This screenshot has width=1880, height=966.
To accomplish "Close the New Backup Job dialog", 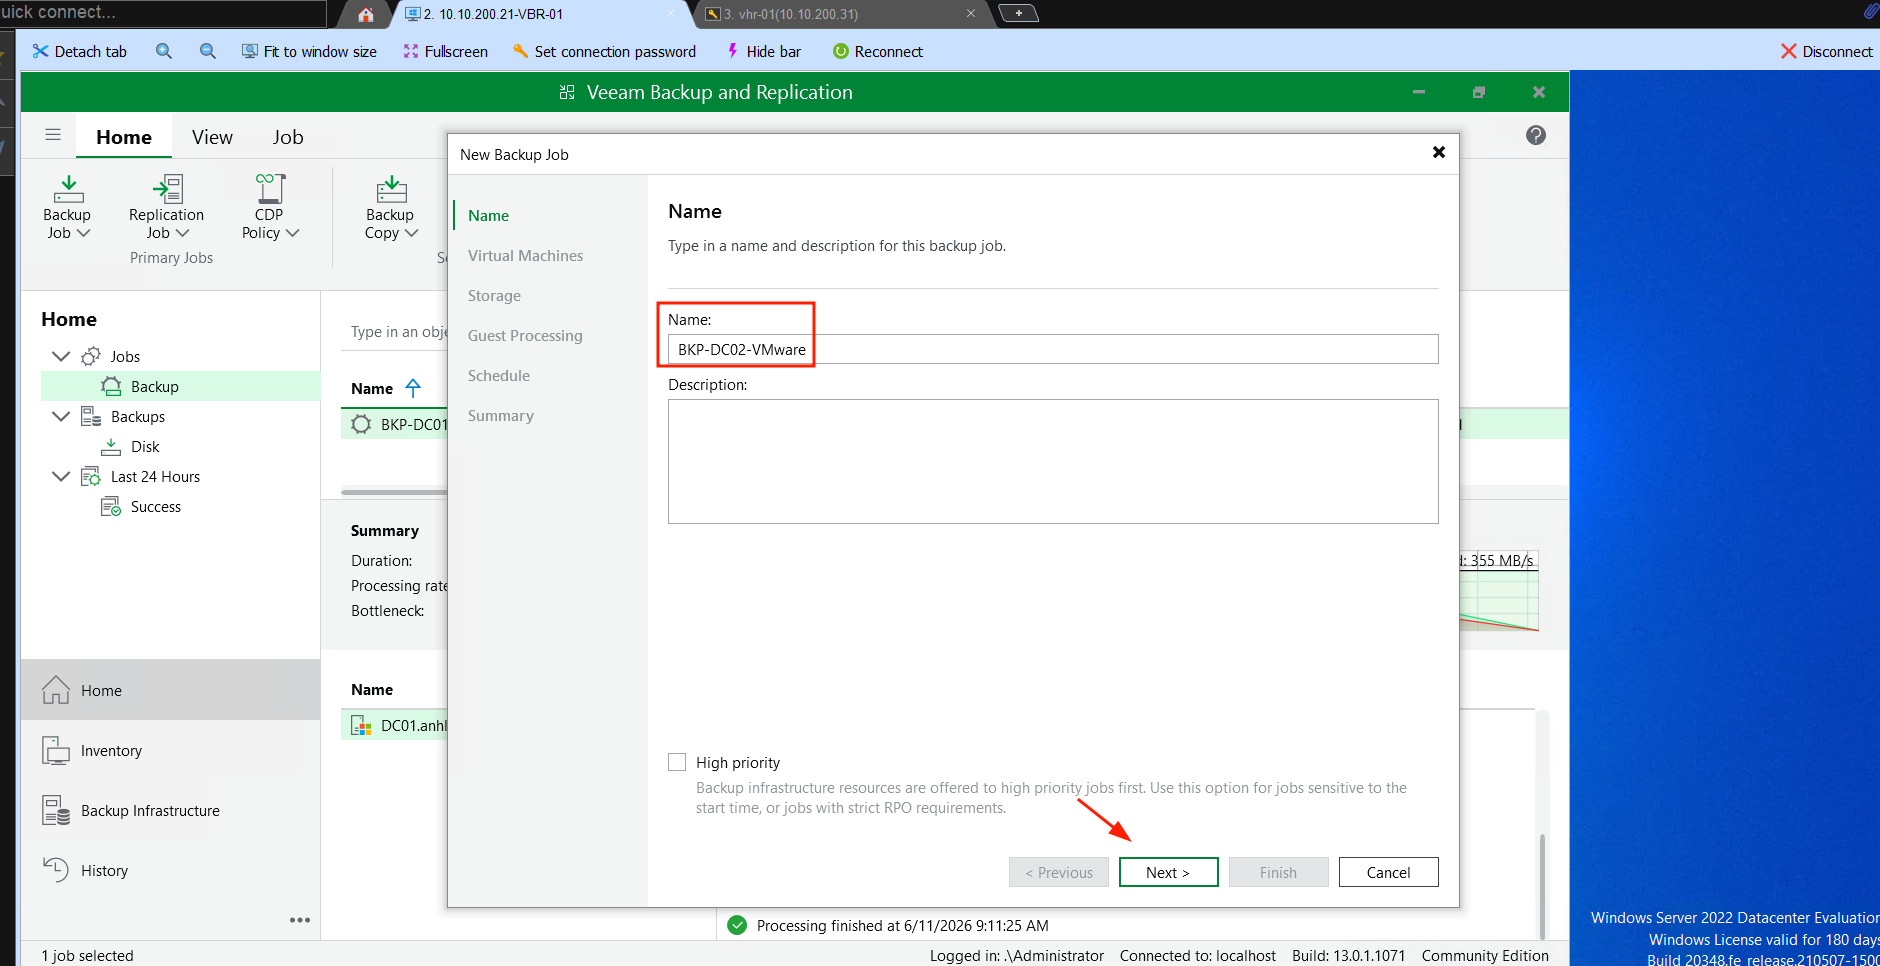I will click(1438, 152).
